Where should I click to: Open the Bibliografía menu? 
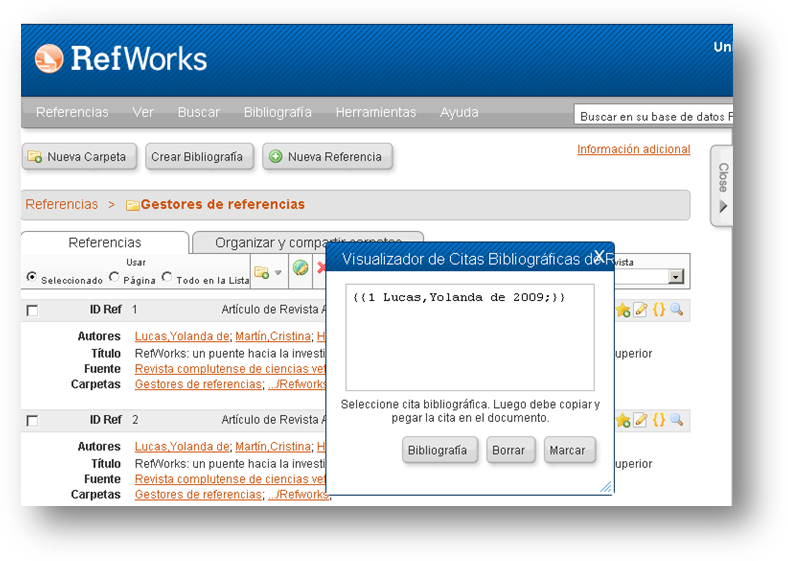pos(278,112)
